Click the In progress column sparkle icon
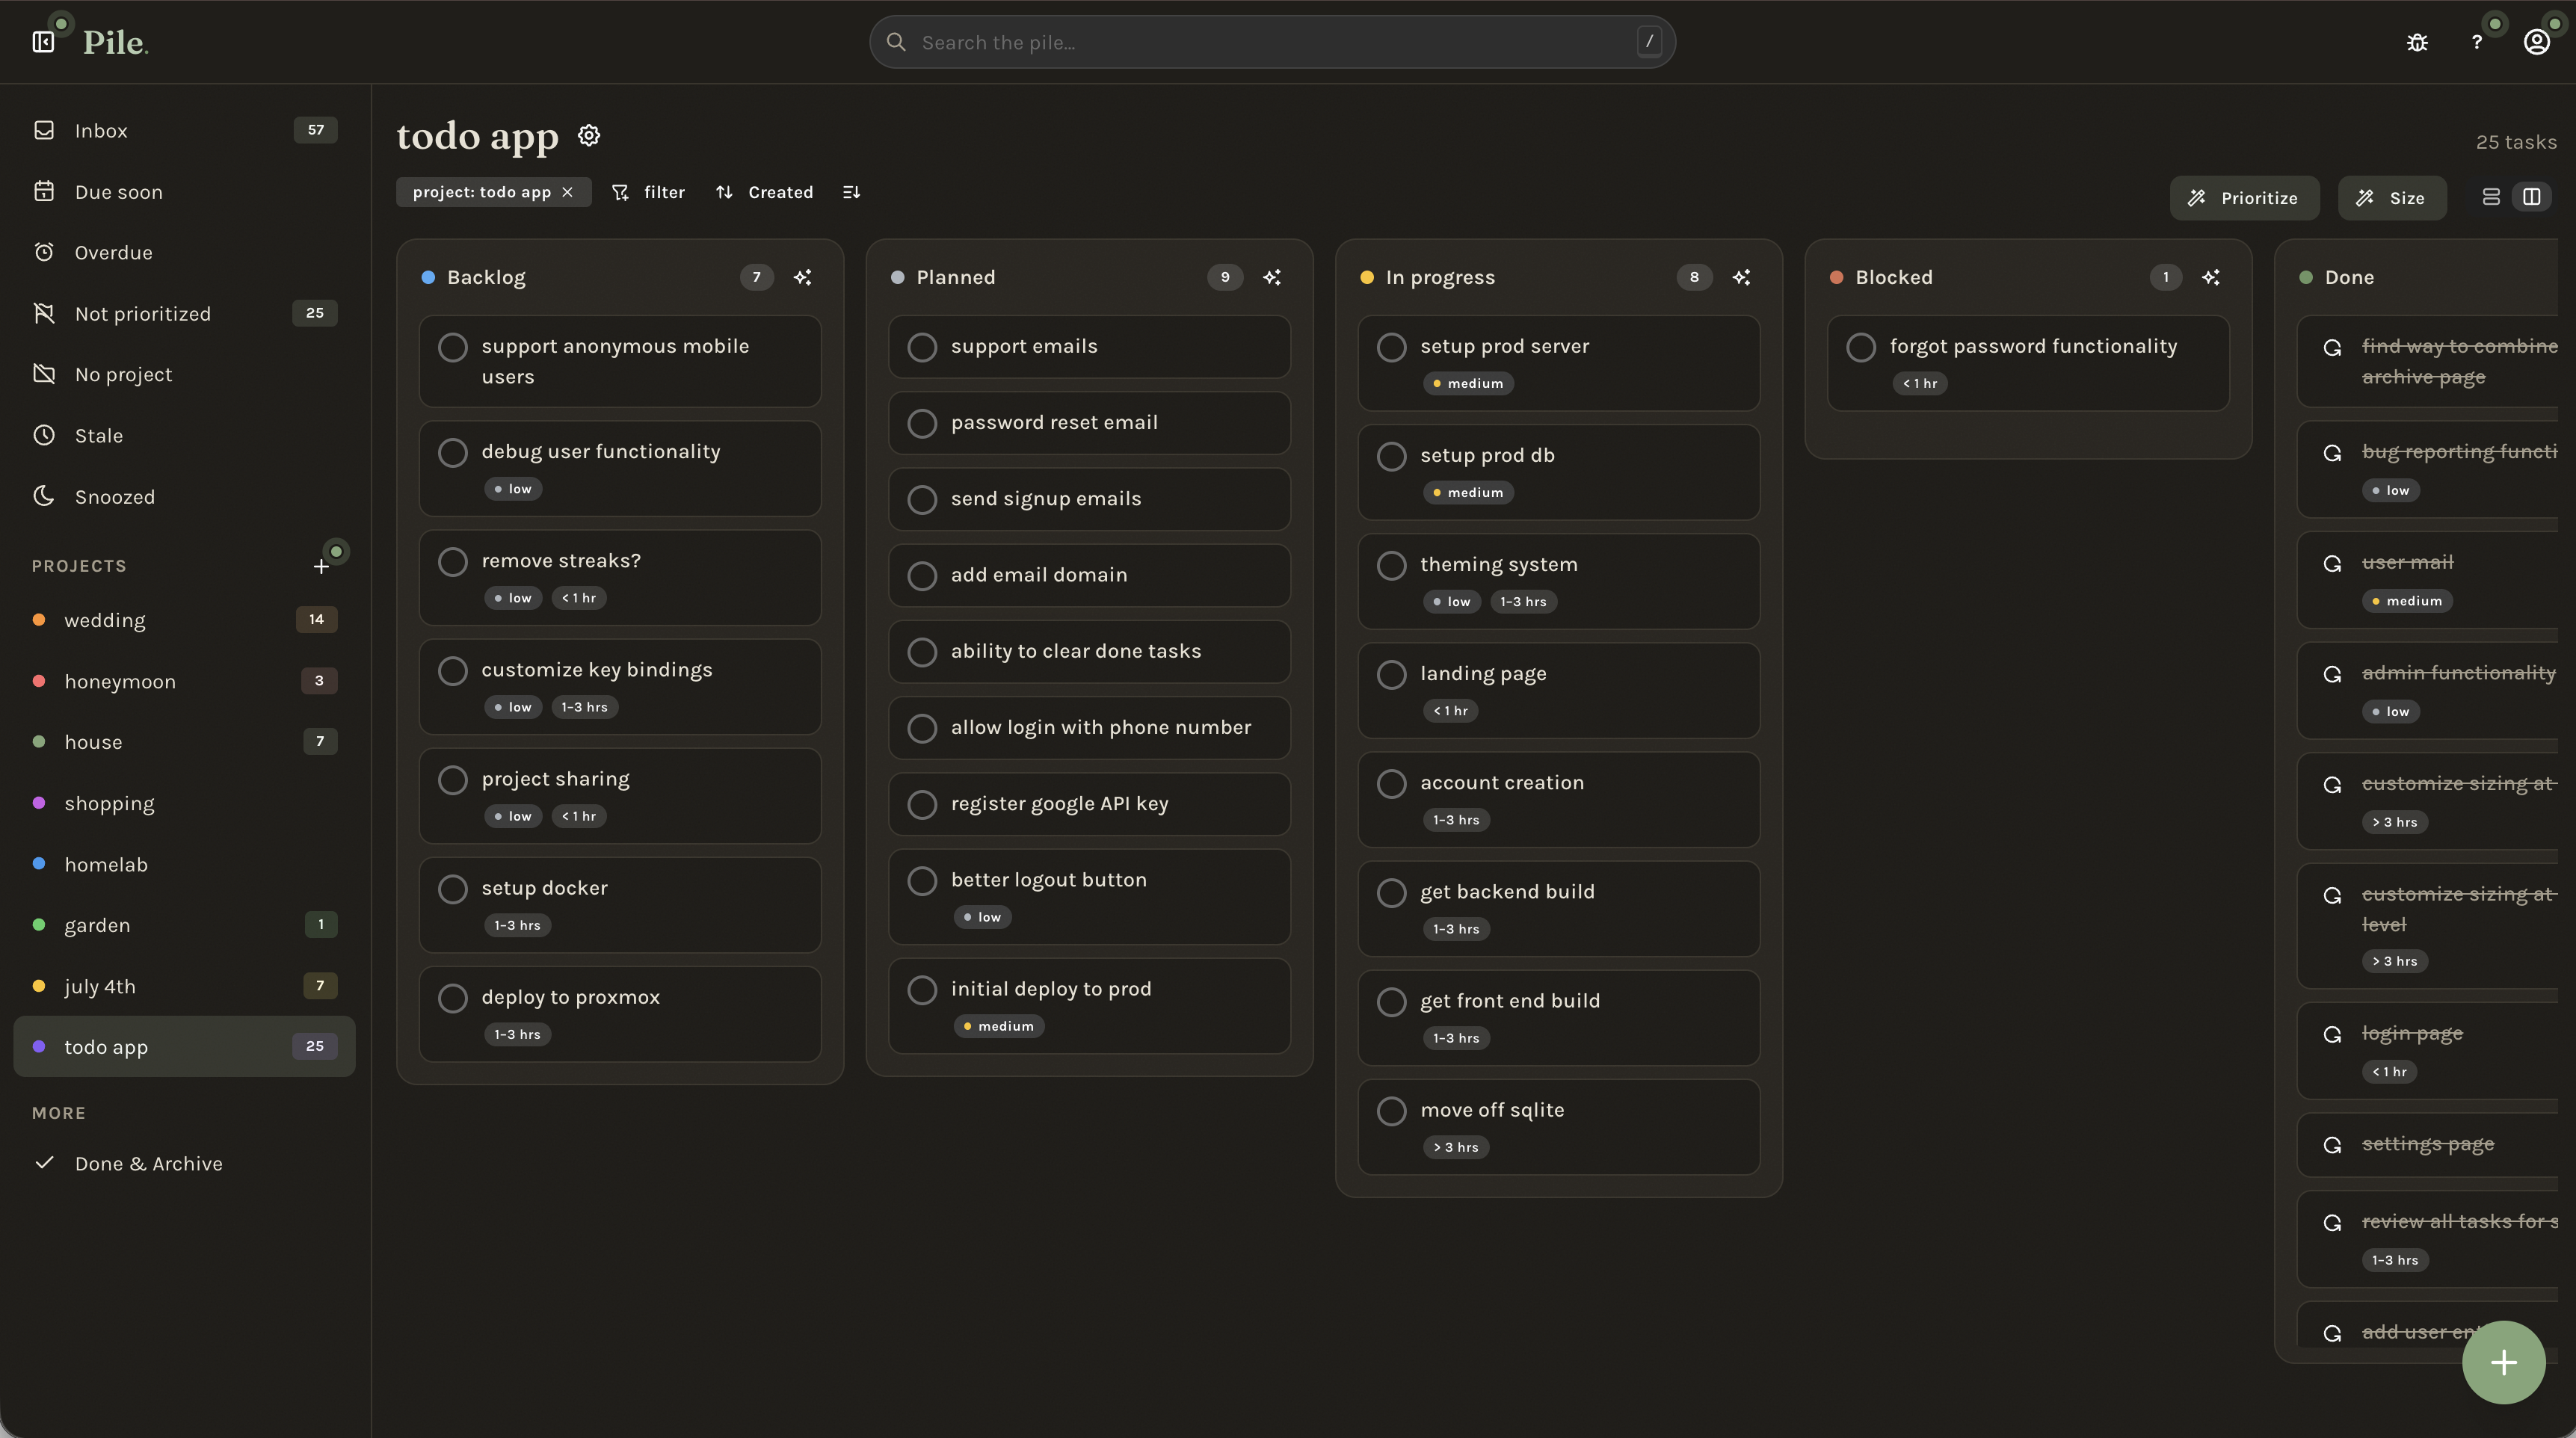The image size is (2576, 1438). pyautogui.click(x=1741, y=277)
